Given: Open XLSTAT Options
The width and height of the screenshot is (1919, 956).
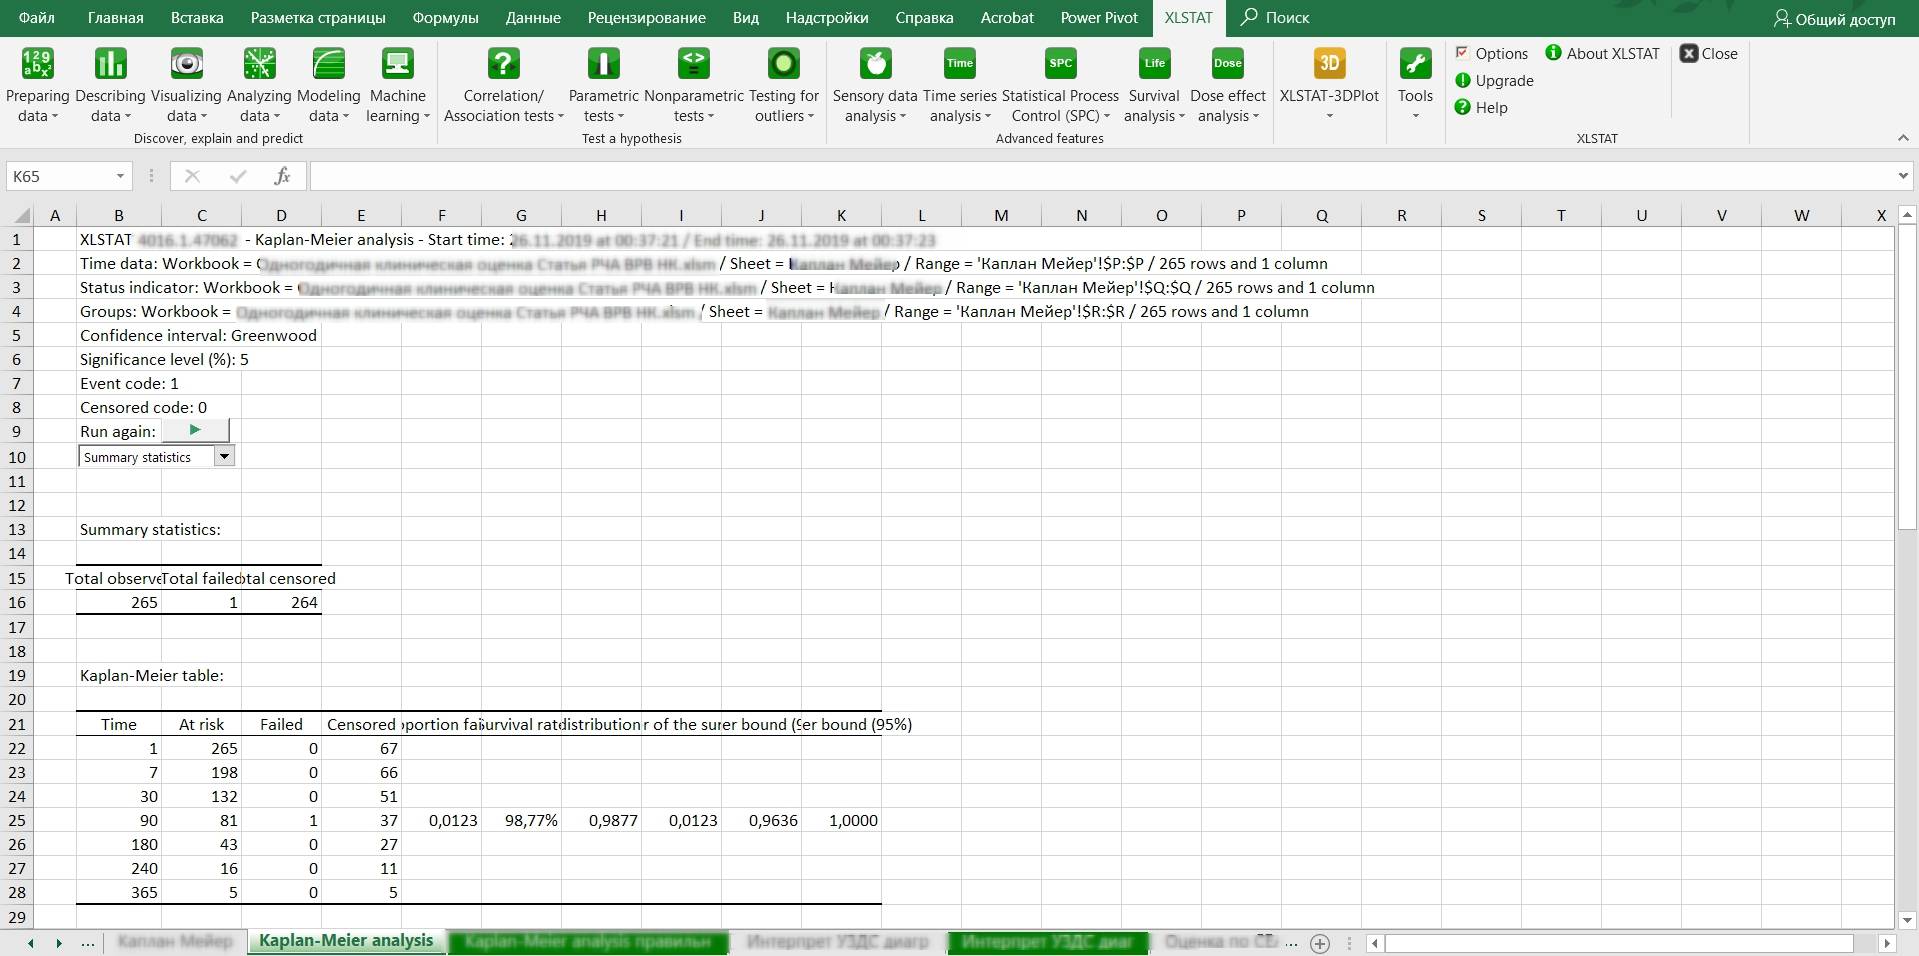Looking at the screenshot, I should (x=1491, y=54).
